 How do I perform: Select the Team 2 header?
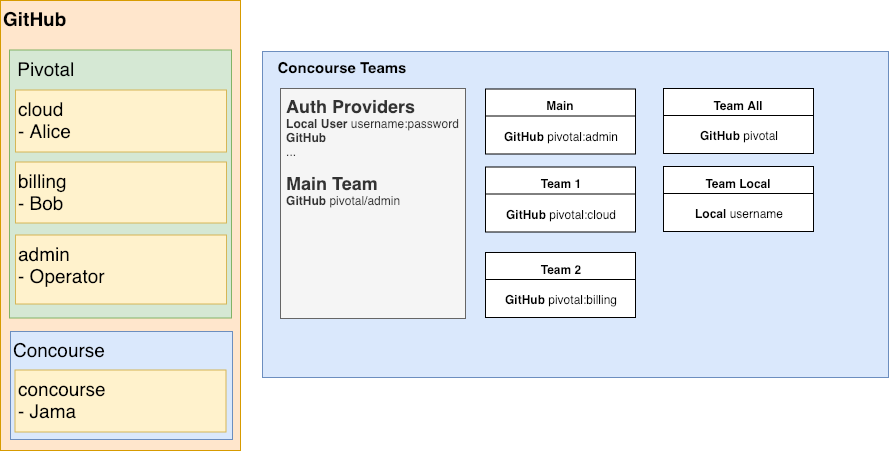click(x=560, y=269)
